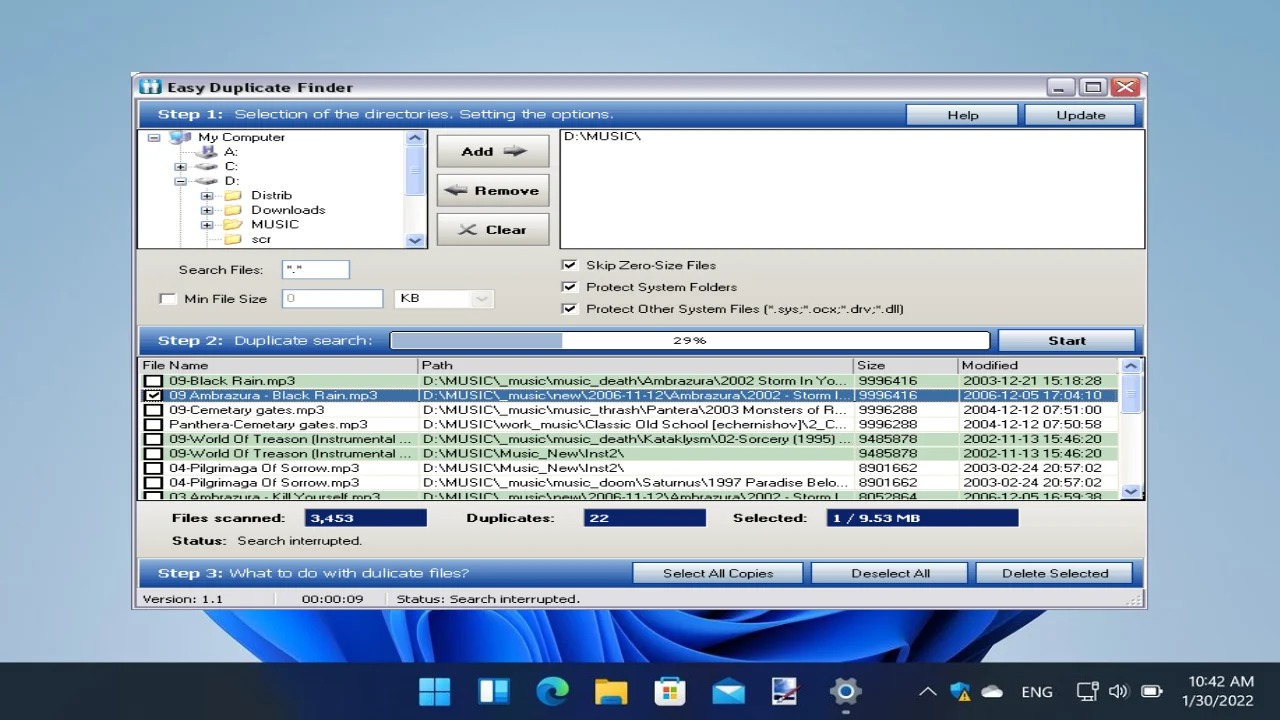Click the Select All Copies button

pyautogui.click(x=718, y=573)
